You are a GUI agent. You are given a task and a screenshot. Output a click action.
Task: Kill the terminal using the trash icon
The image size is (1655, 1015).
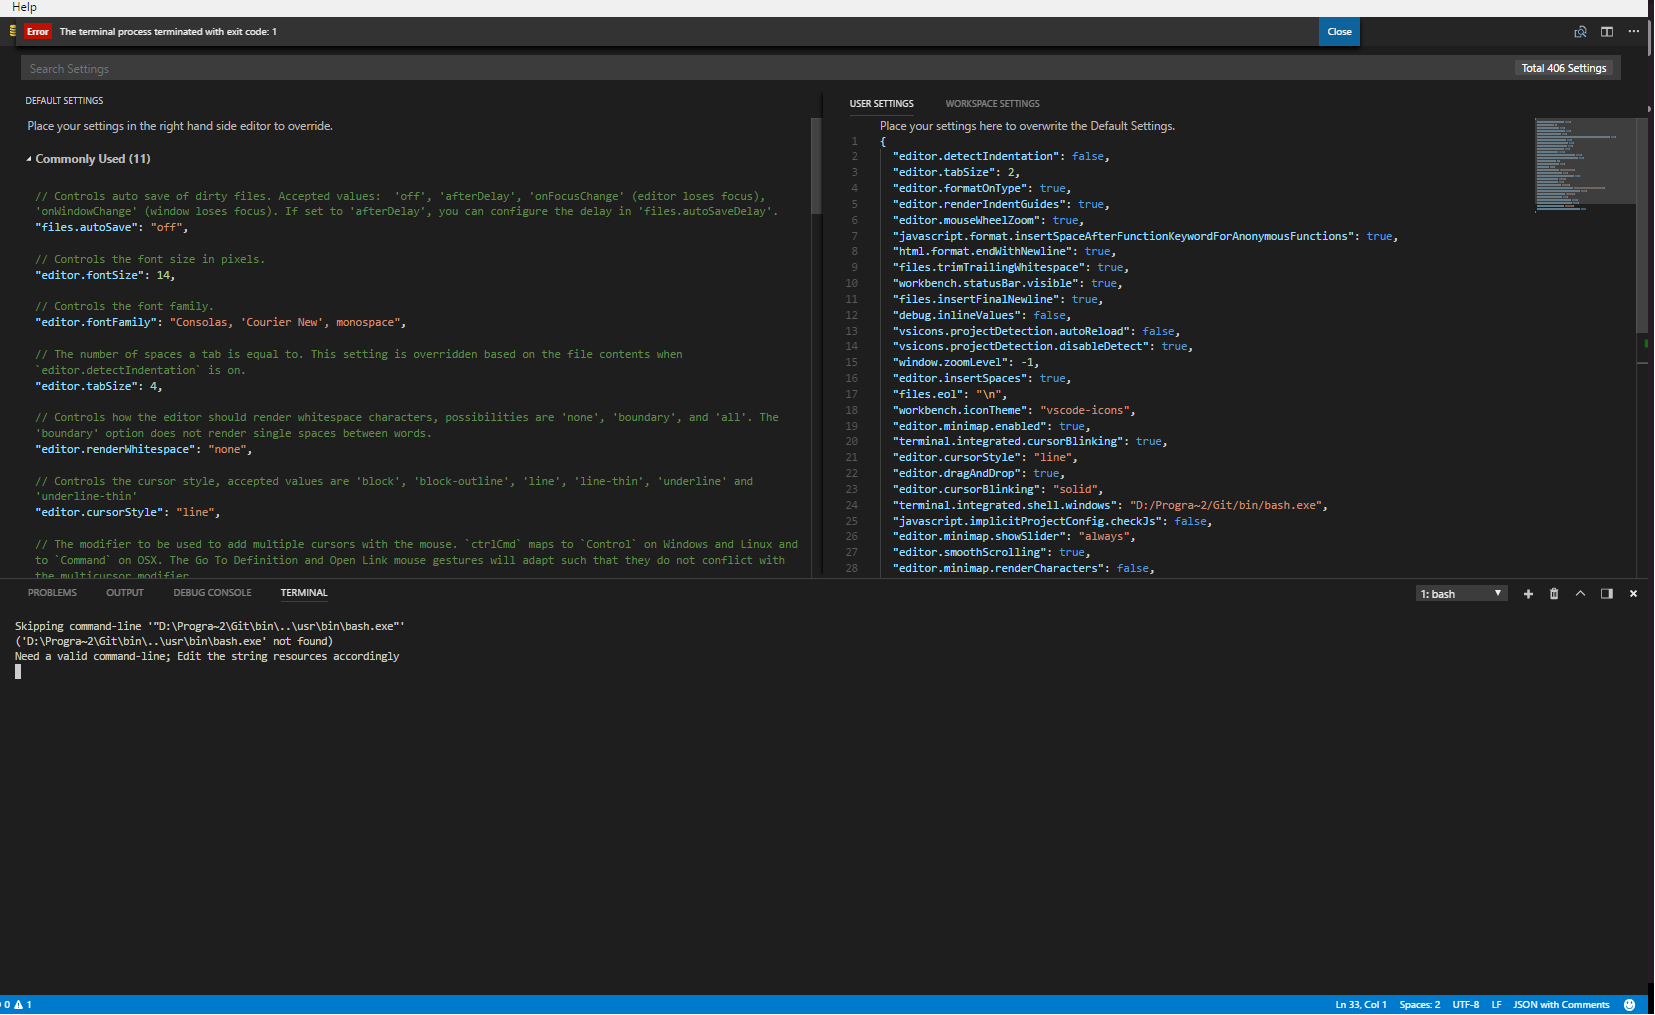(x=1554, y=593)
